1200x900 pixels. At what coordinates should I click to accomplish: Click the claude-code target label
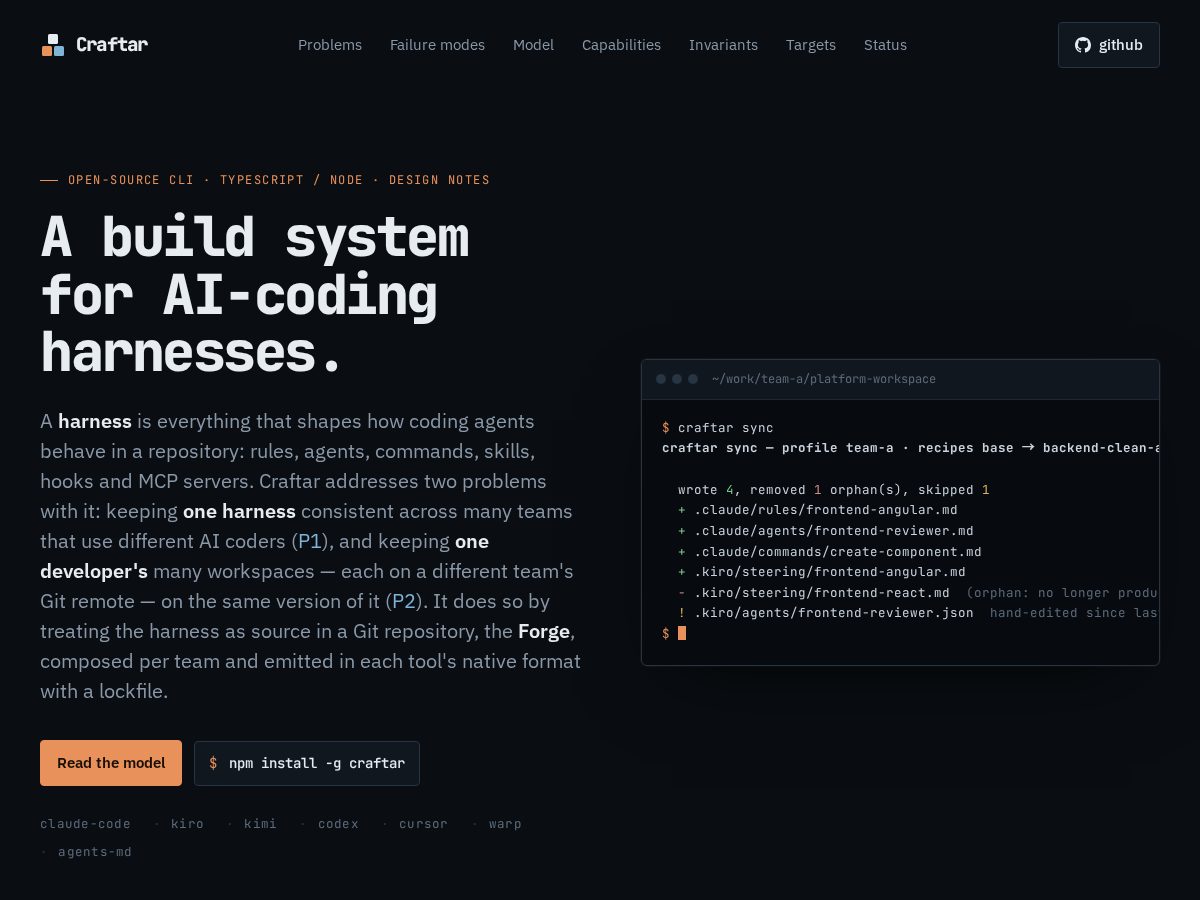[x=85, y=824]
